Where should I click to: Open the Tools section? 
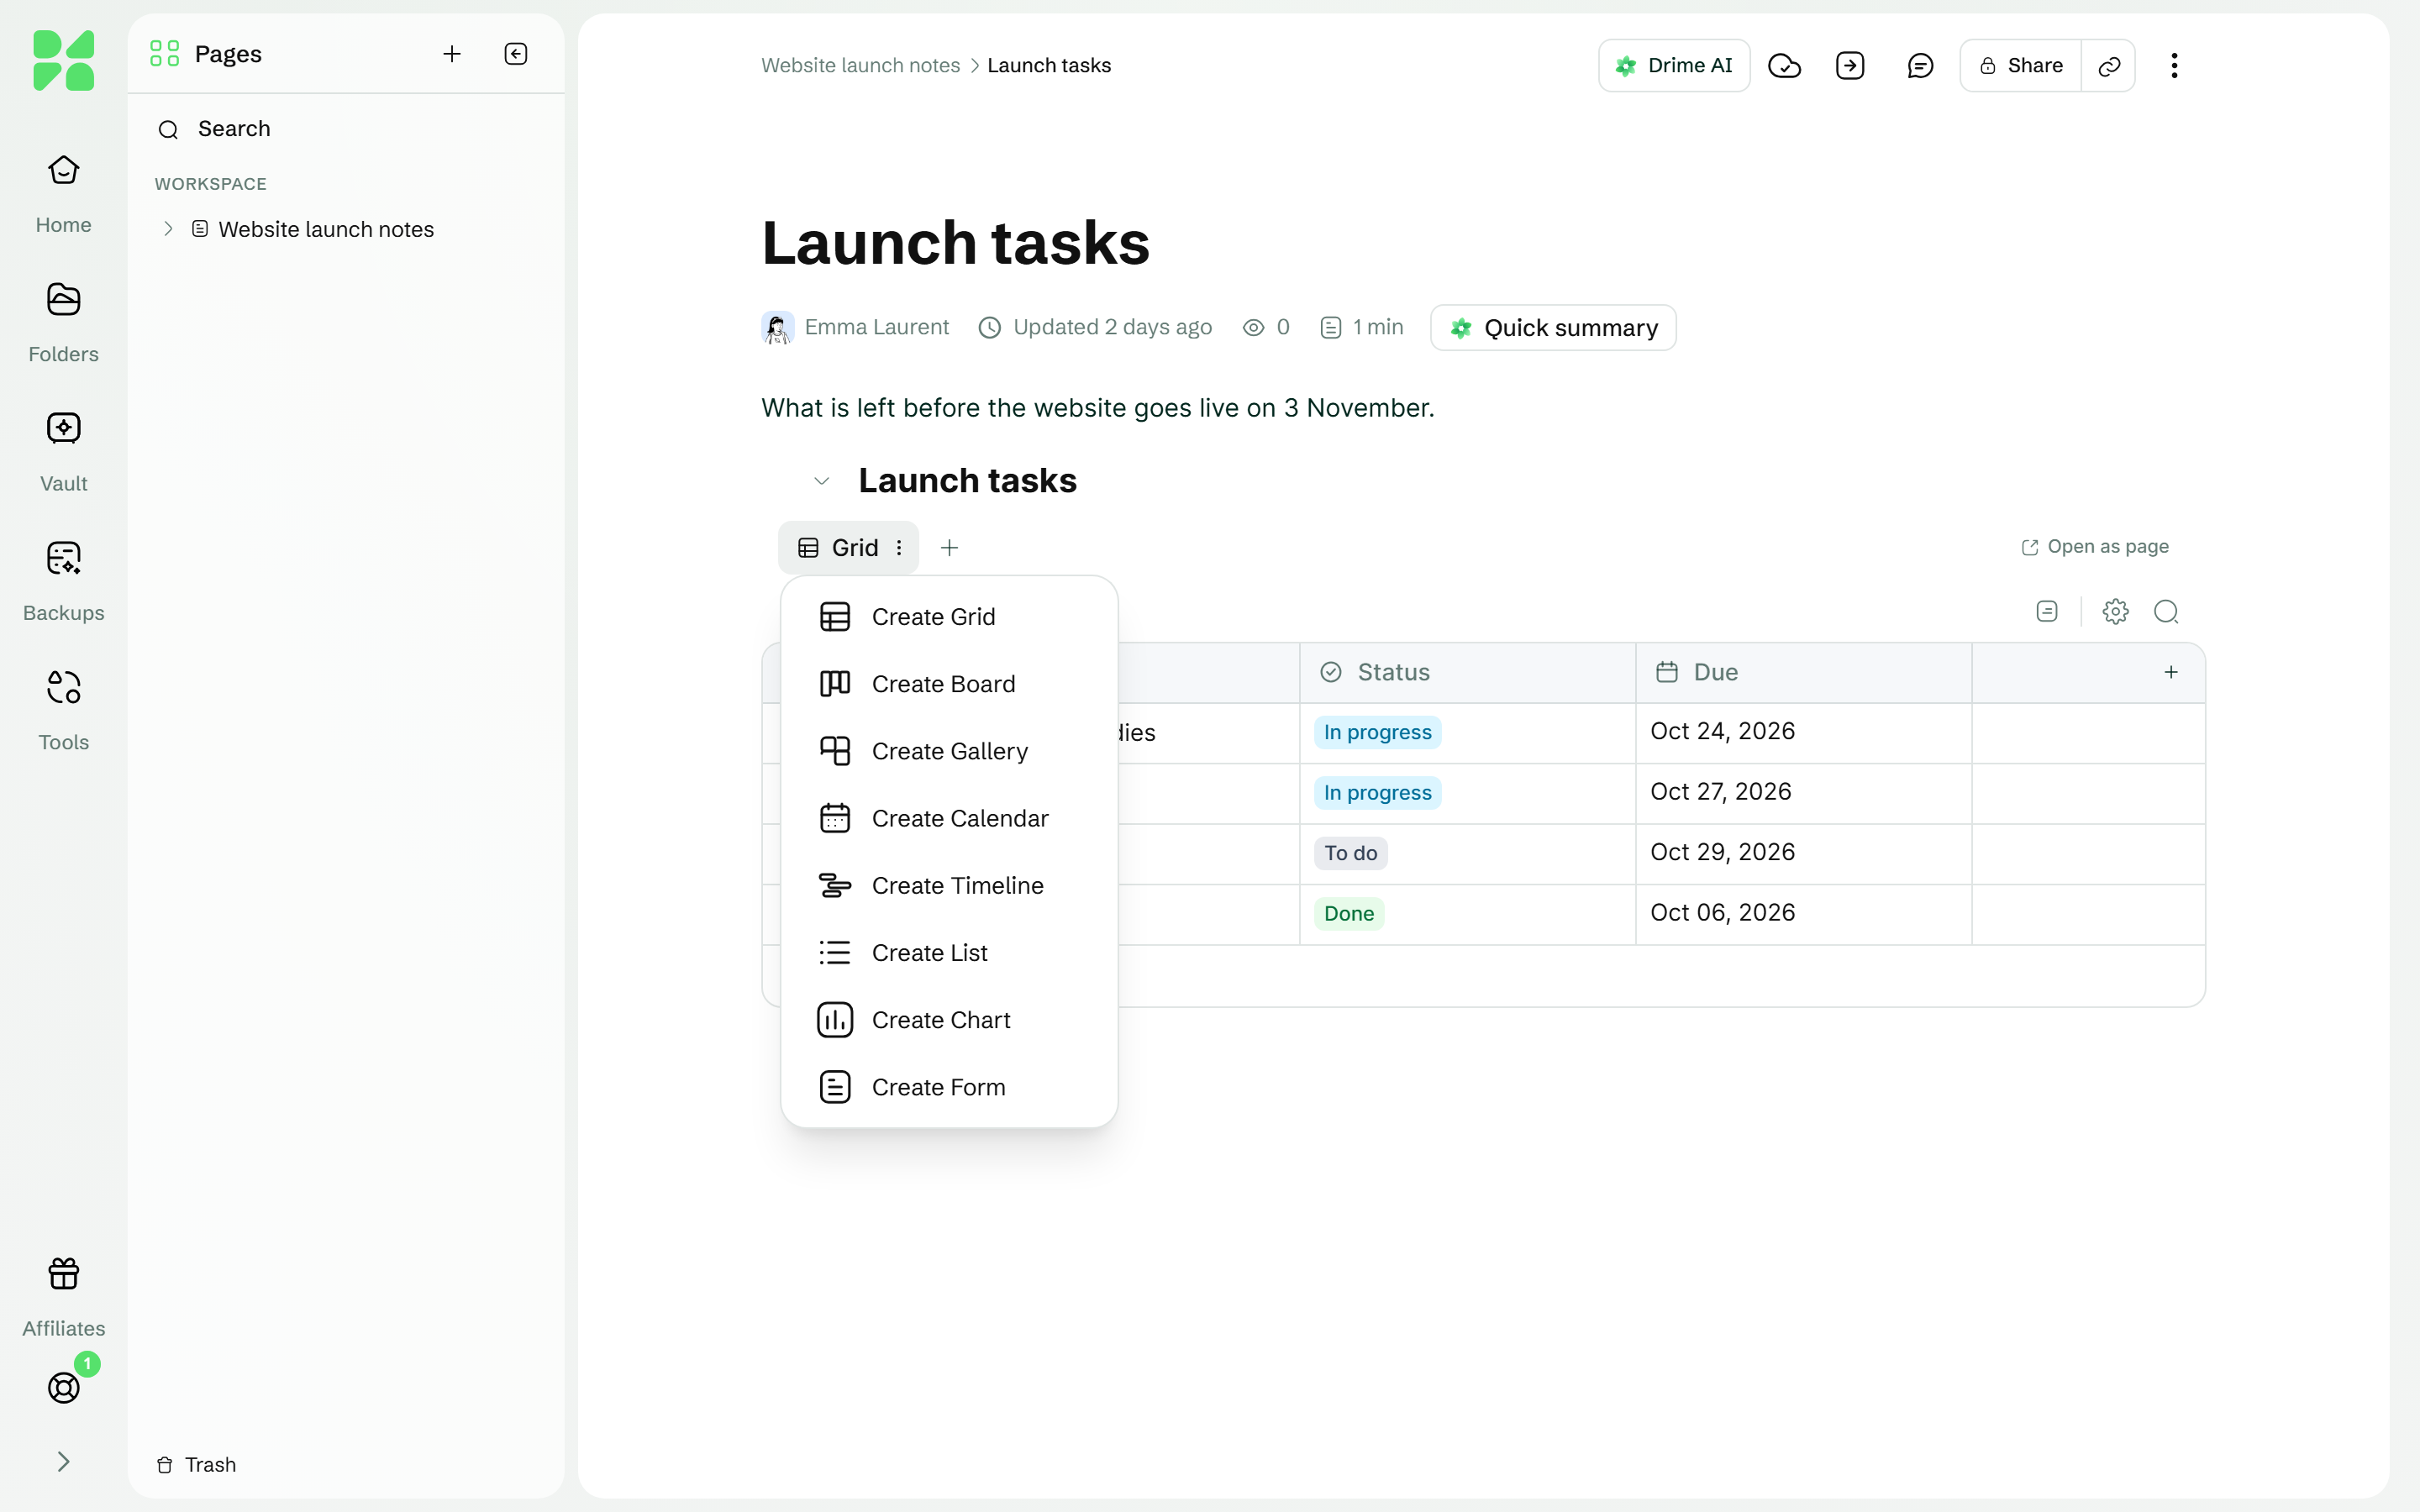pos(63,710)
